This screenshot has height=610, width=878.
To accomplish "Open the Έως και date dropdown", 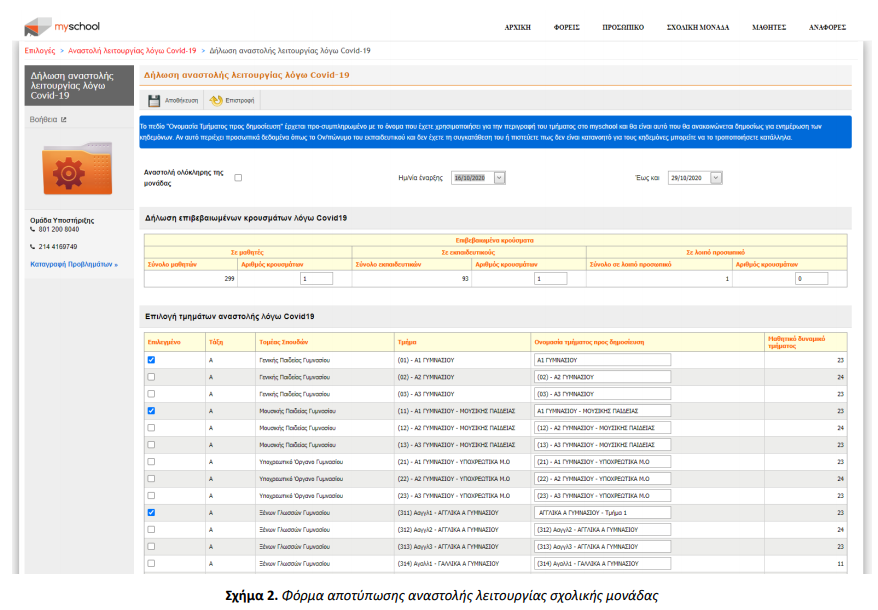I will point(716,177).
